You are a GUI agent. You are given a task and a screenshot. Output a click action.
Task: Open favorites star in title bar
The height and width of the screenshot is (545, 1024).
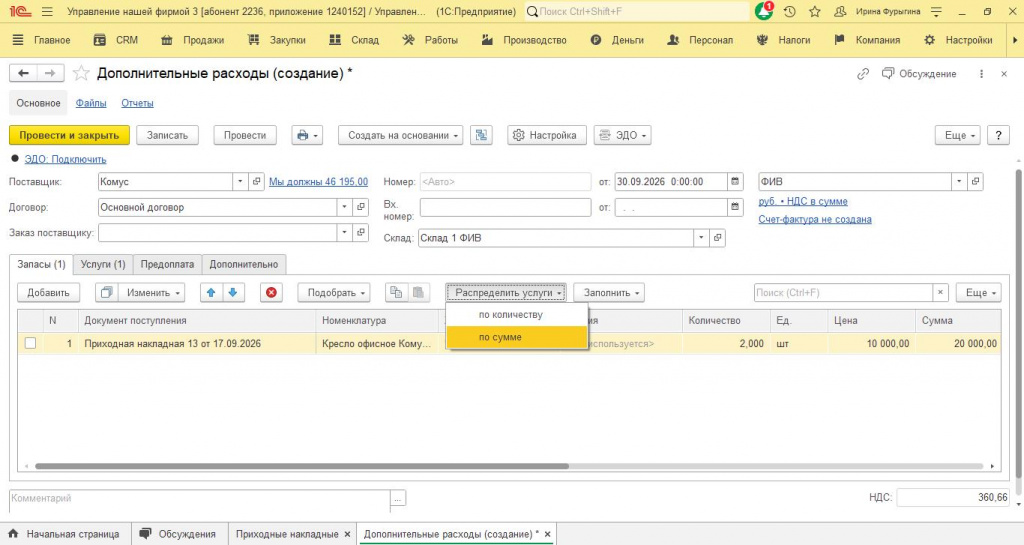click(814, 12)
